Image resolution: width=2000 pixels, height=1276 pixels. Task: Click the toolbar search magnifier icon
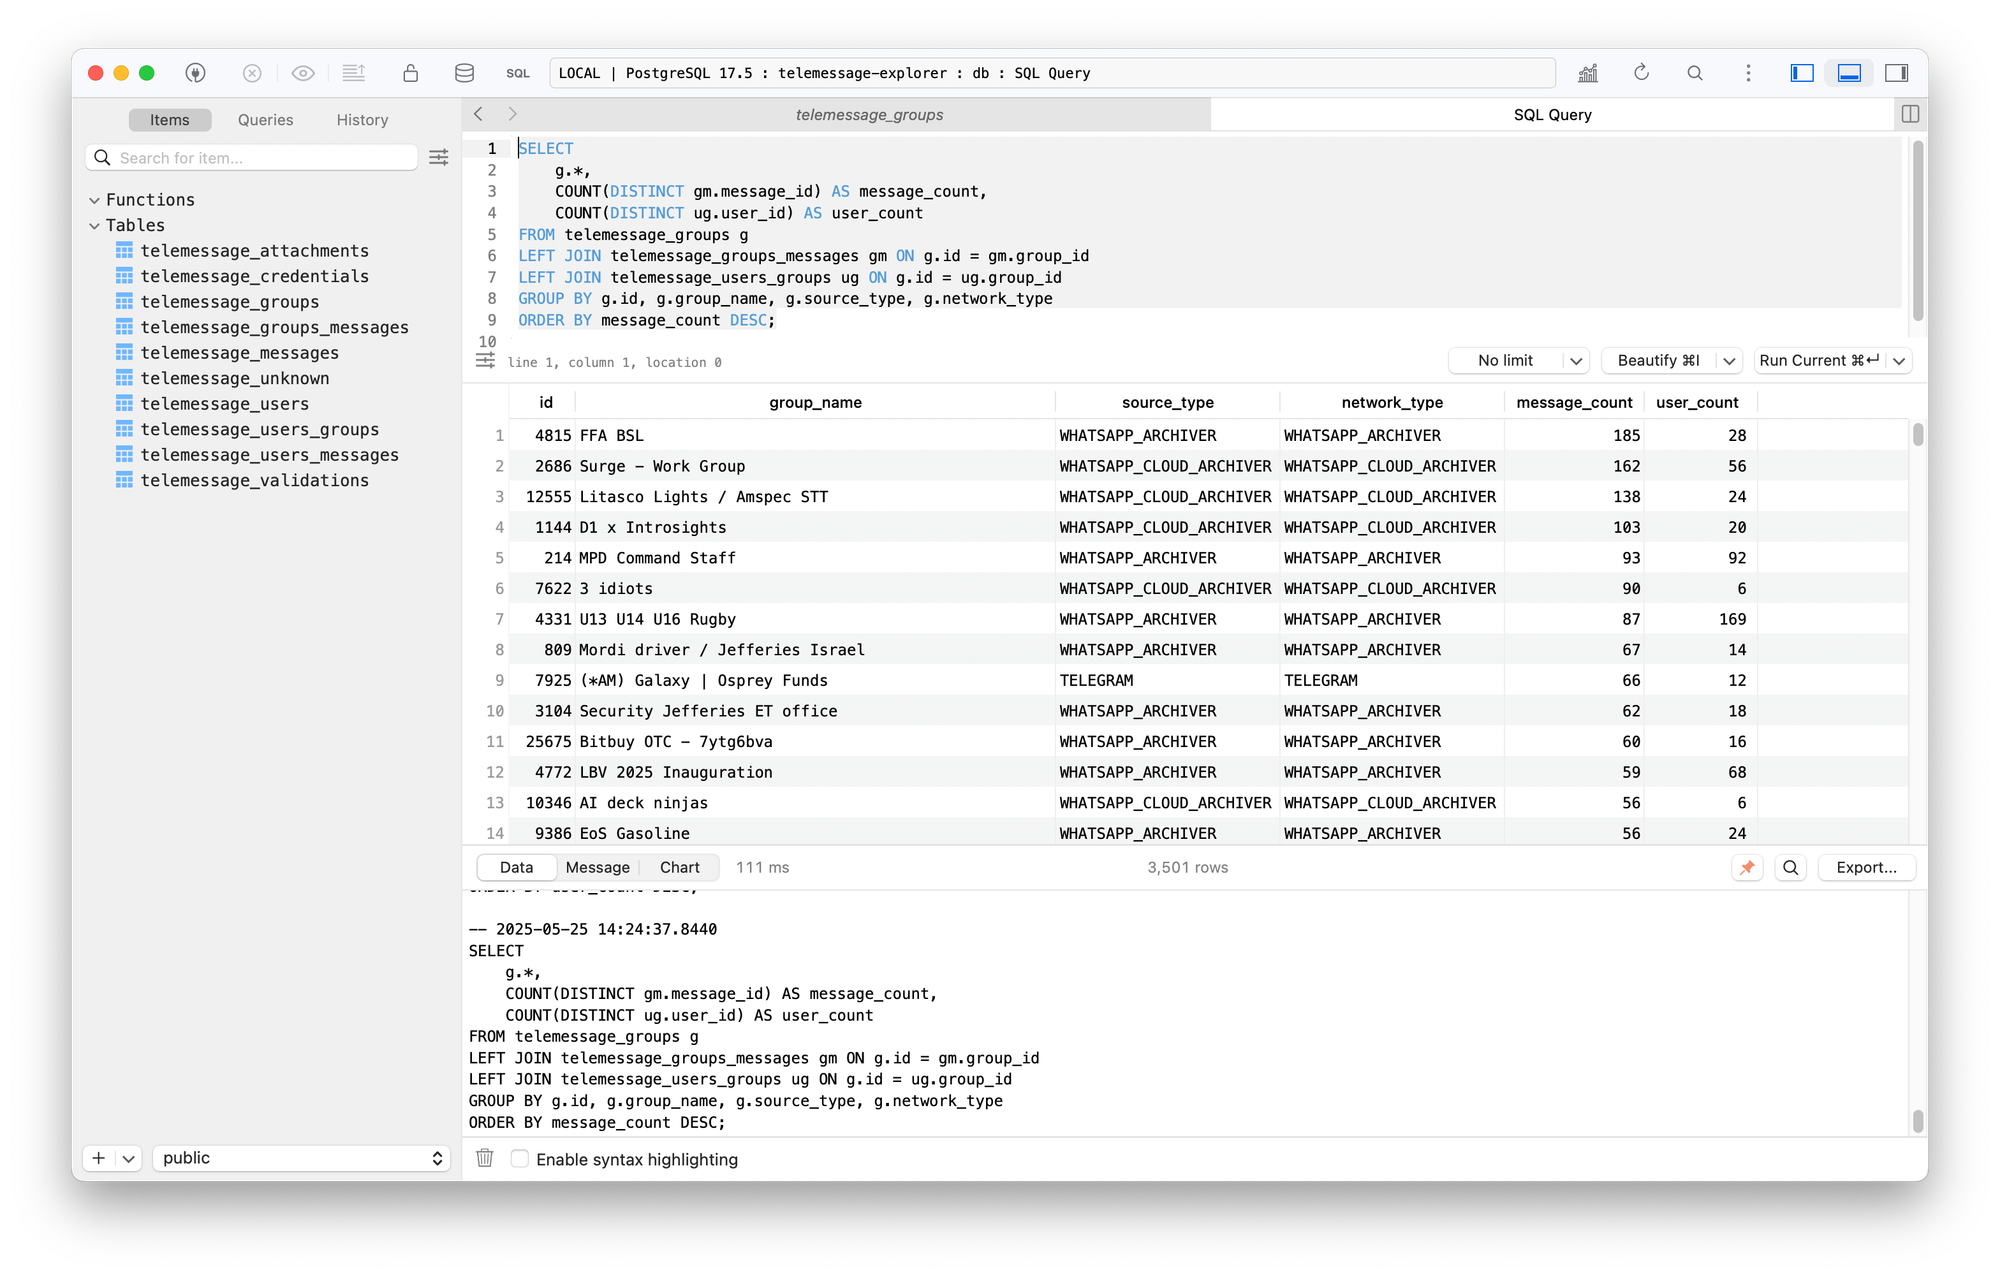click(1695, 73)
